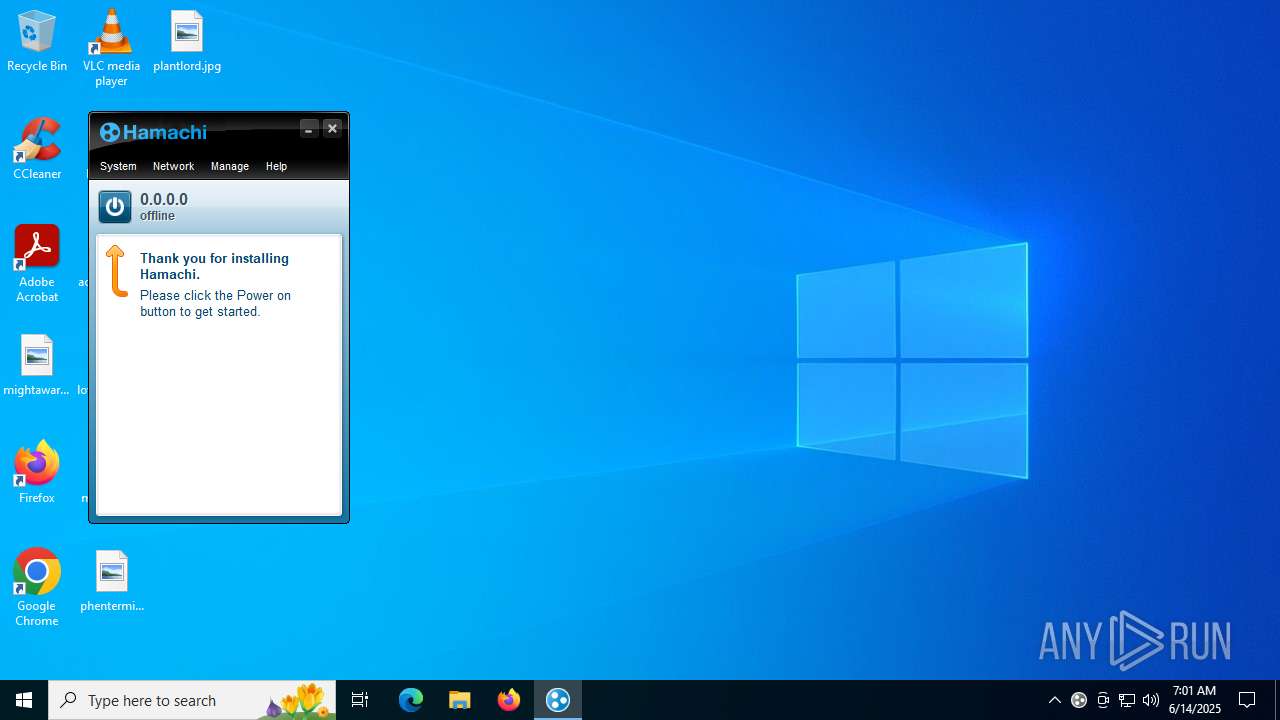Open the clock showing 7:01 AM

pyautogui.click(x=1195, y=700)
